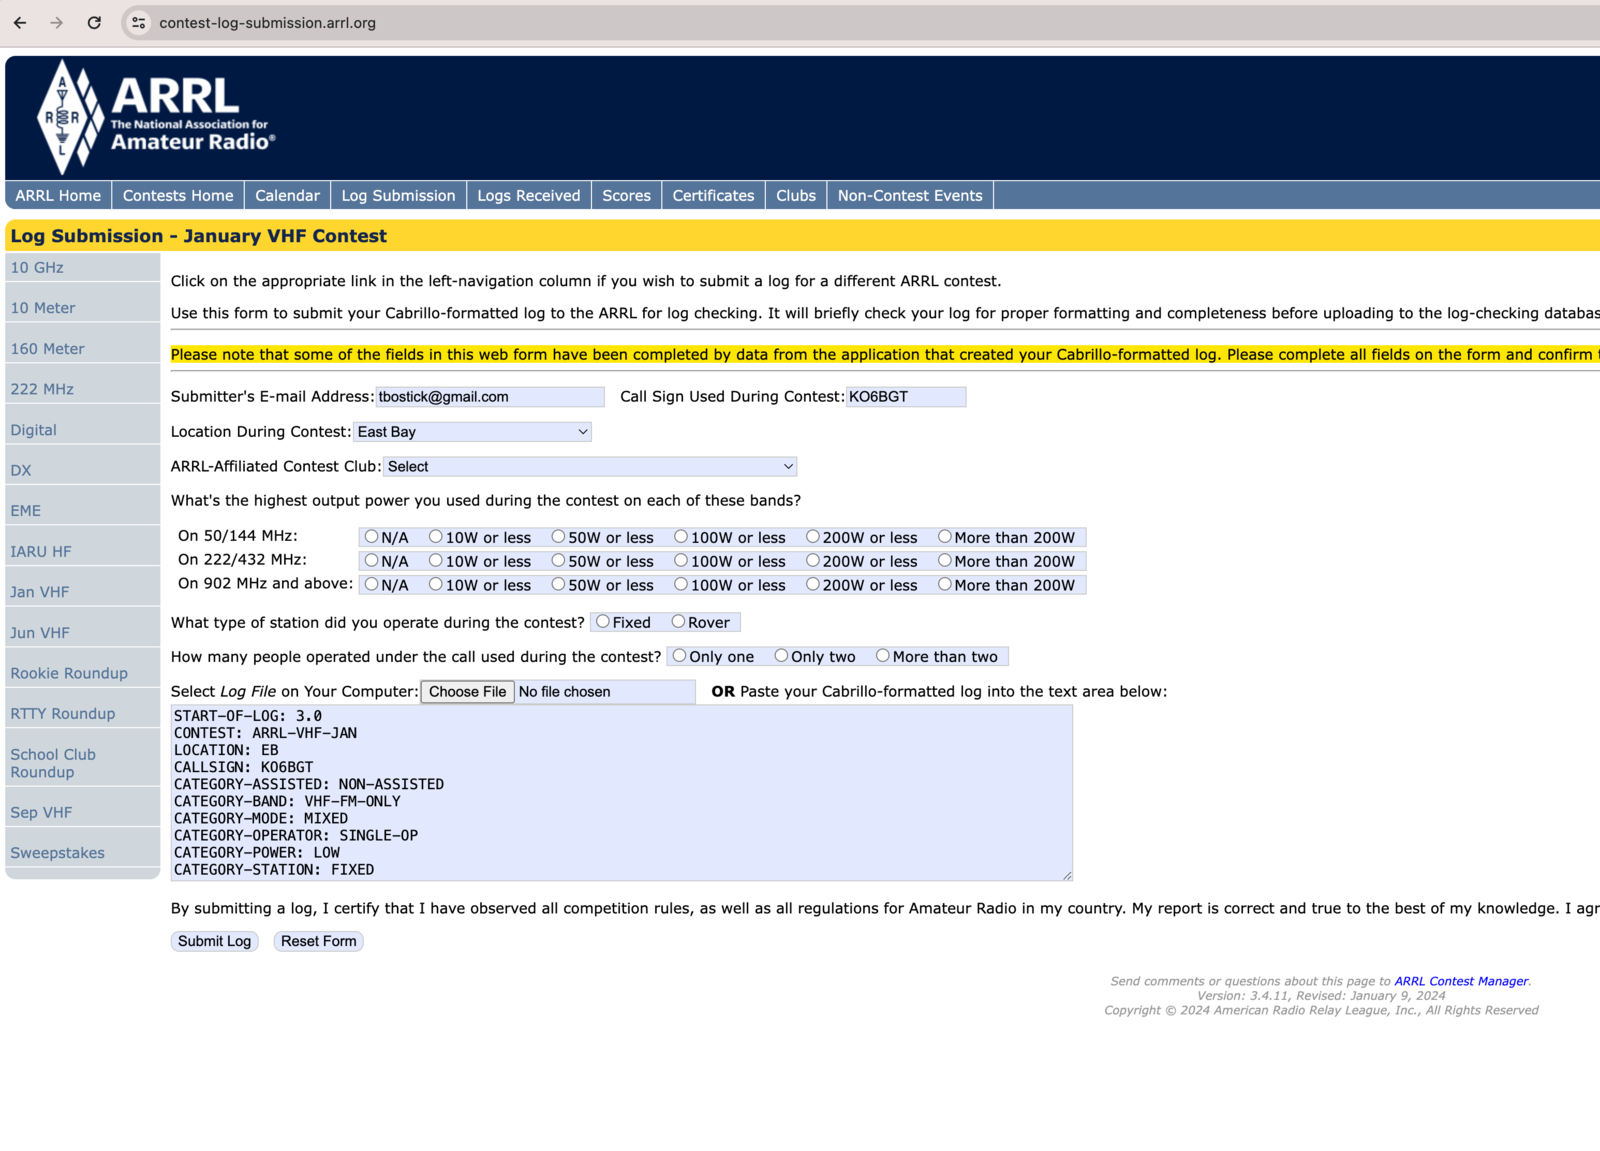
Task: Open Rookie Roundup in sidebar
Action: 69,673
